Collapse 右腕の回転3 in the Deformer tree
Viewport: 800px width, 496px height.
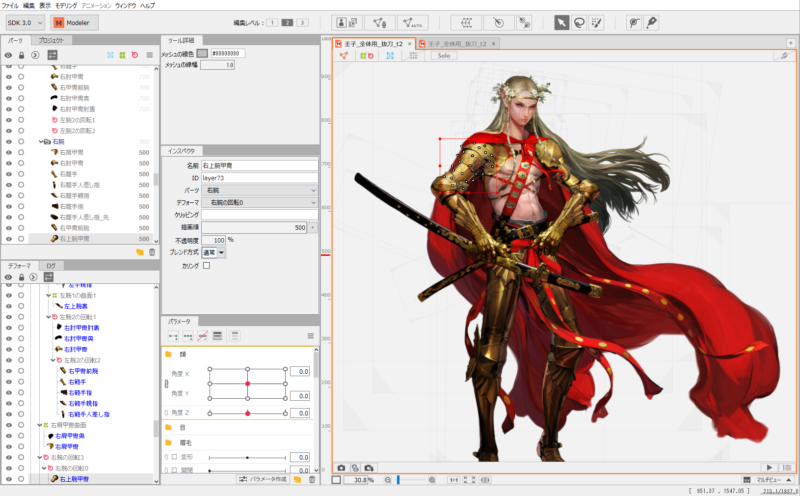40,457
